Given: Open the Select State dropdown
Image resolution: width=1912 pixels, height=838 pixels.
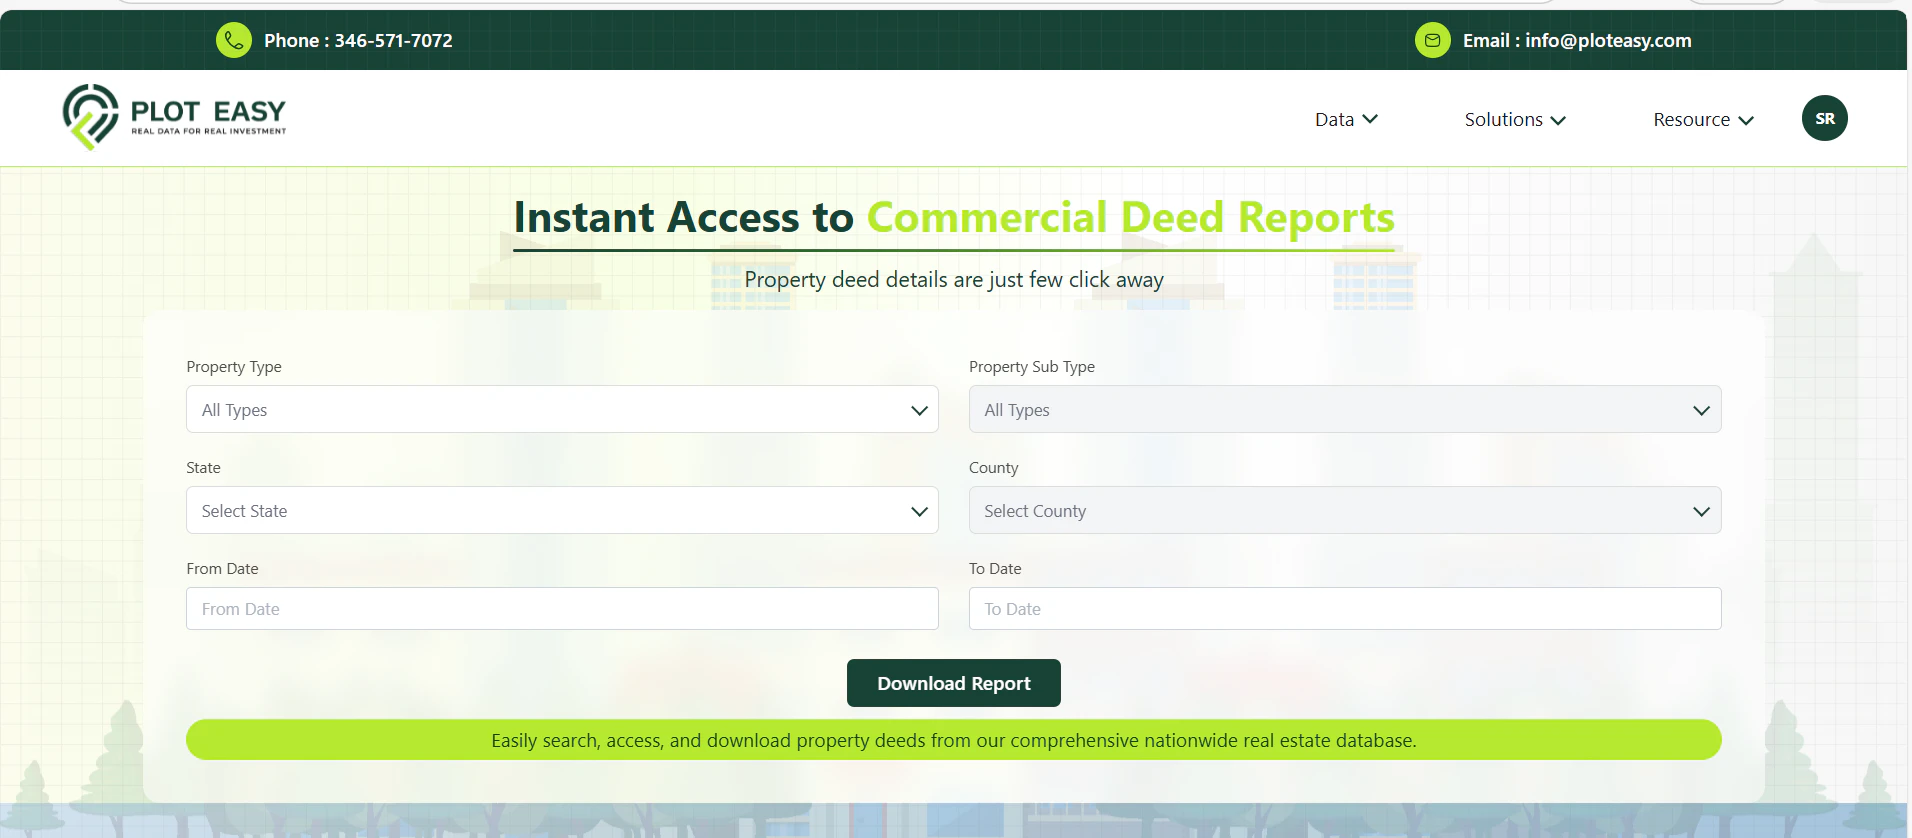Looking at the screenshot, I should click(x=562, y=510).
